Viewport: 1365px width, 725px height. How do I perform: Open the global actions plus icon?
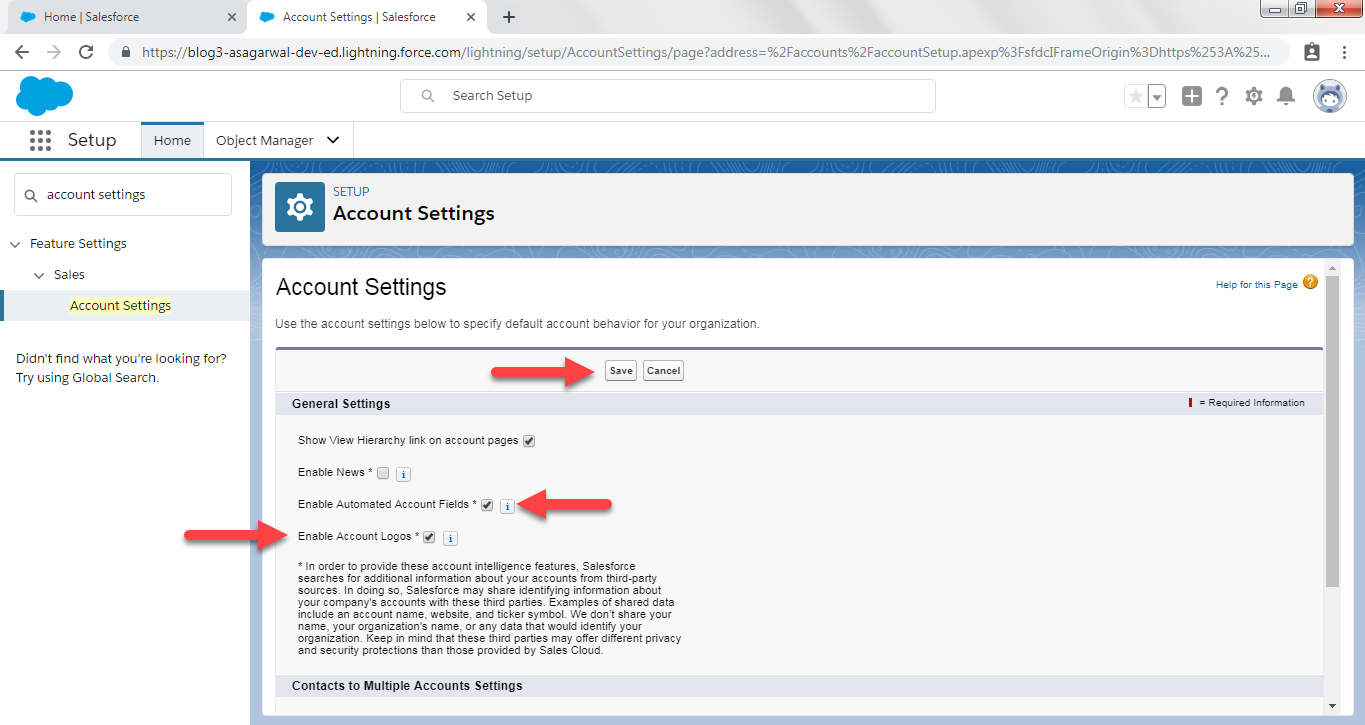[1192, 96]
